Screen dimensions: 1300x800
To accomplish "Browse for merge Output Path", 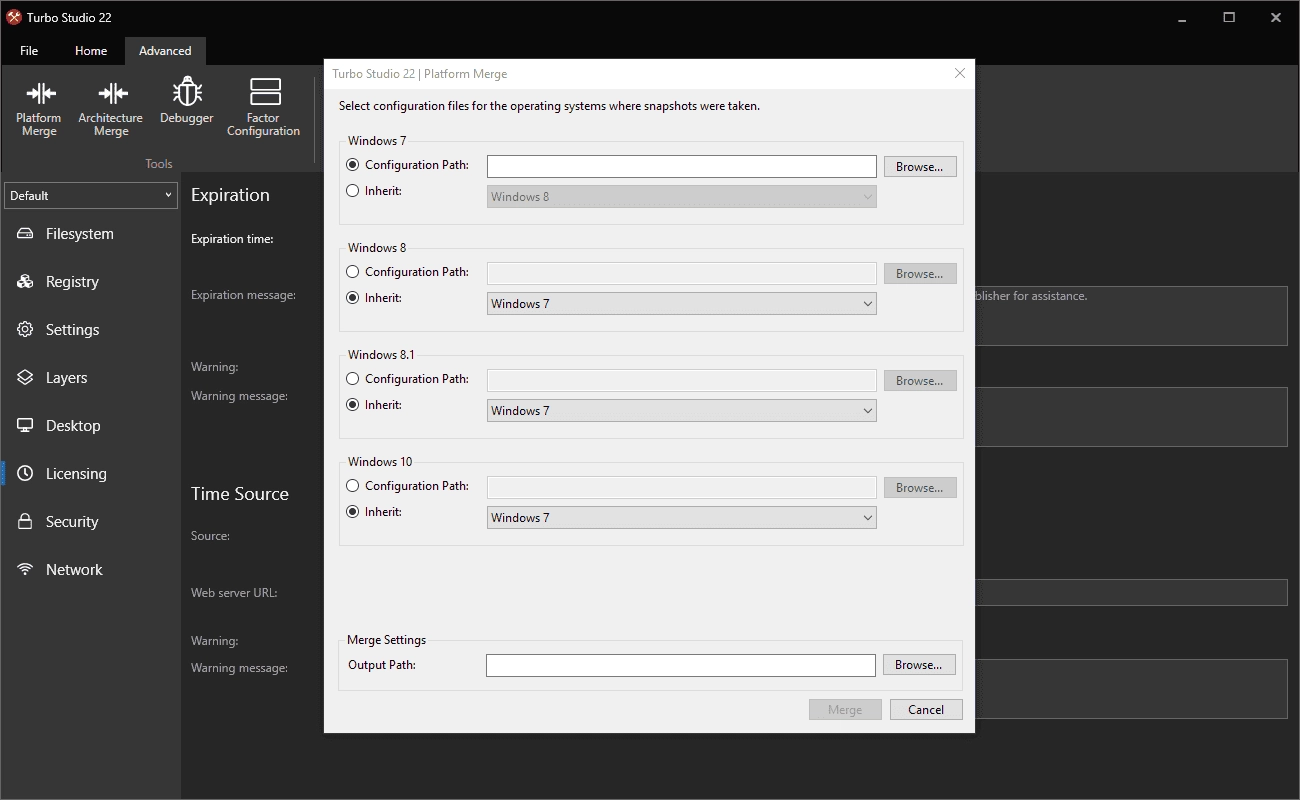I will pyautogui.click(x=919, y=665).
